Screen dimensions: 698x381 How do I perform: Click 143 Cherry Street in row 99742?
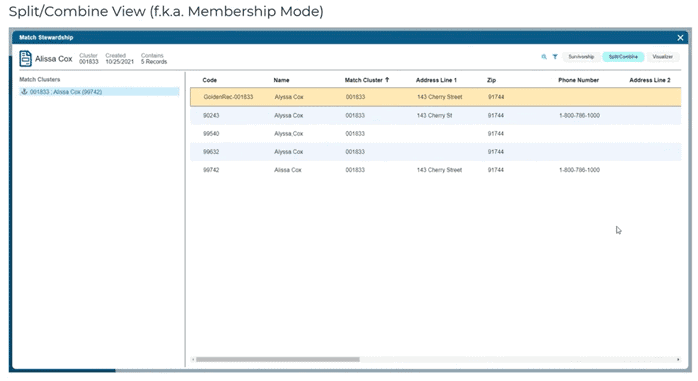[x=439, y=170]
